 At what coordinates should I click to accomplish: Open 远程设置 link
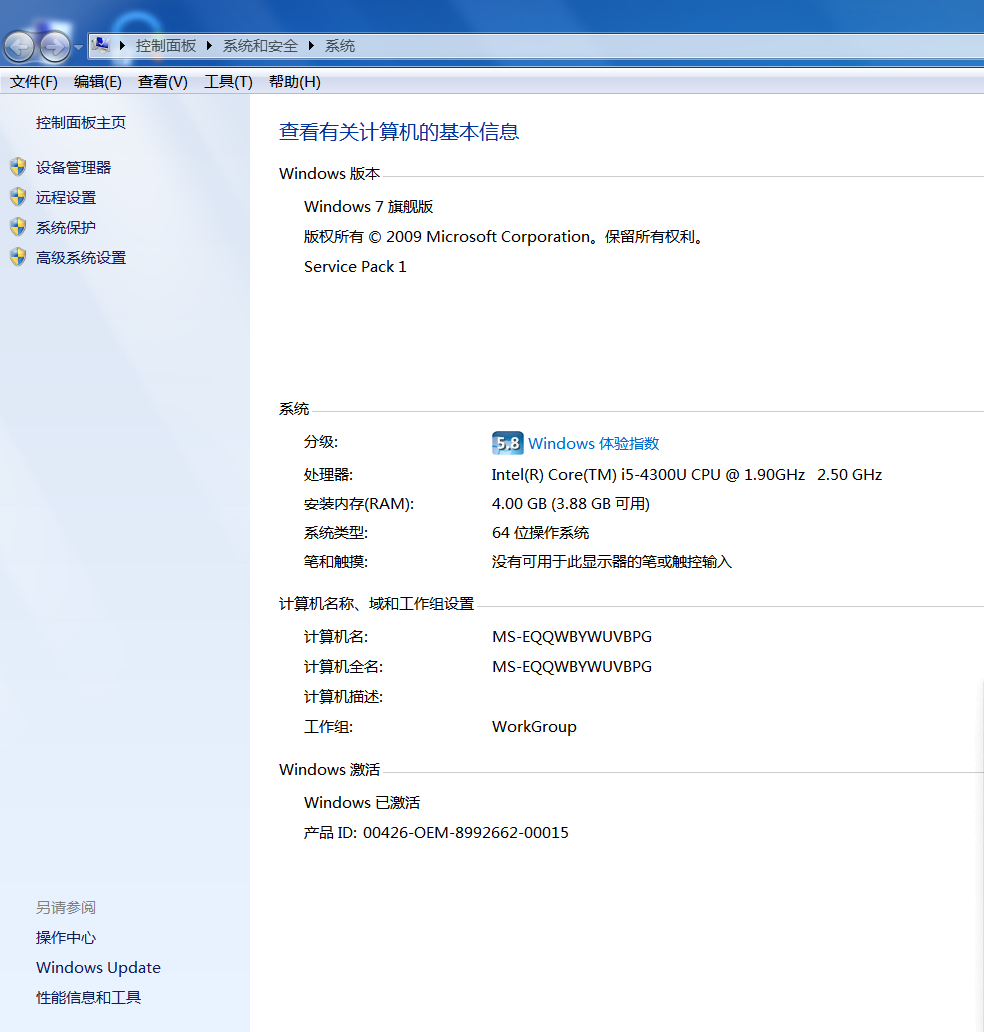click(x=66, y=197)
